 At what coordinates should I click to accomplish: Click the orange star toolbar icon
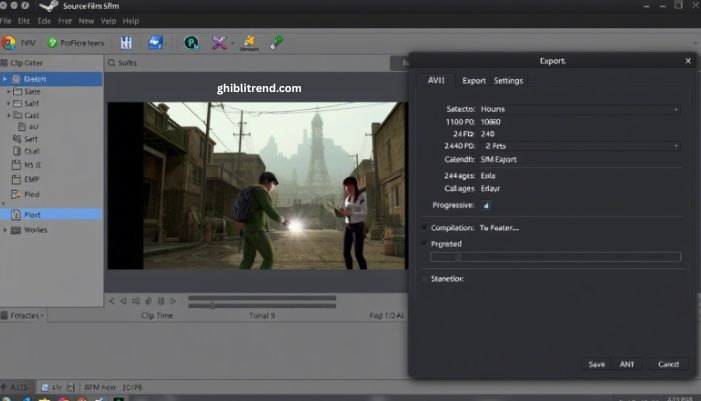(249, 43)
